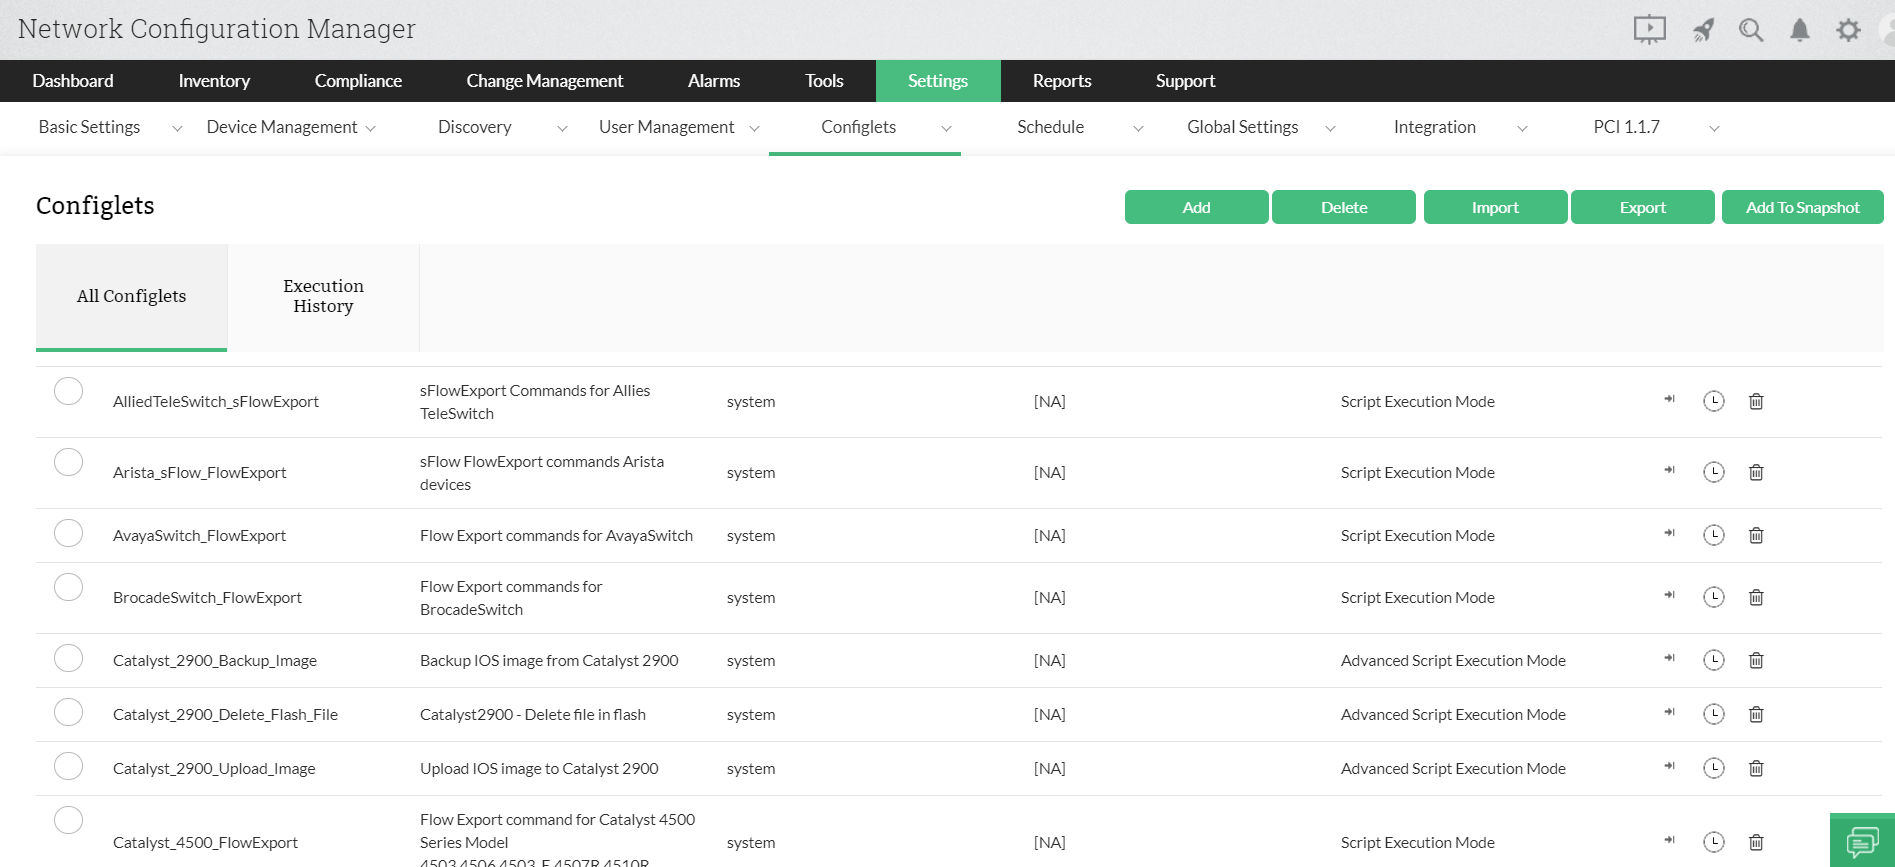Delete AvayaSwitch_FlowExport using trash icon

click(x=1755, y=536)
